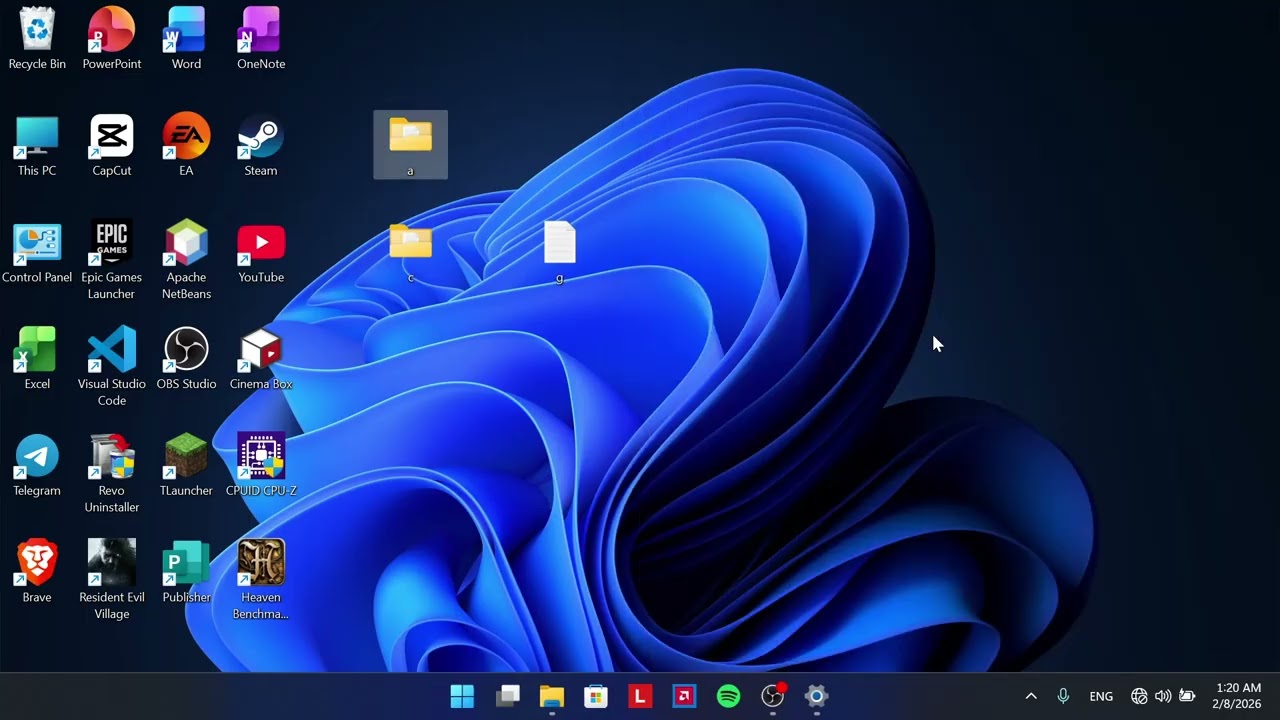Select the YouTube desktop shortcut
This screenshot has width=1280, height=720.
click(261, 253)
